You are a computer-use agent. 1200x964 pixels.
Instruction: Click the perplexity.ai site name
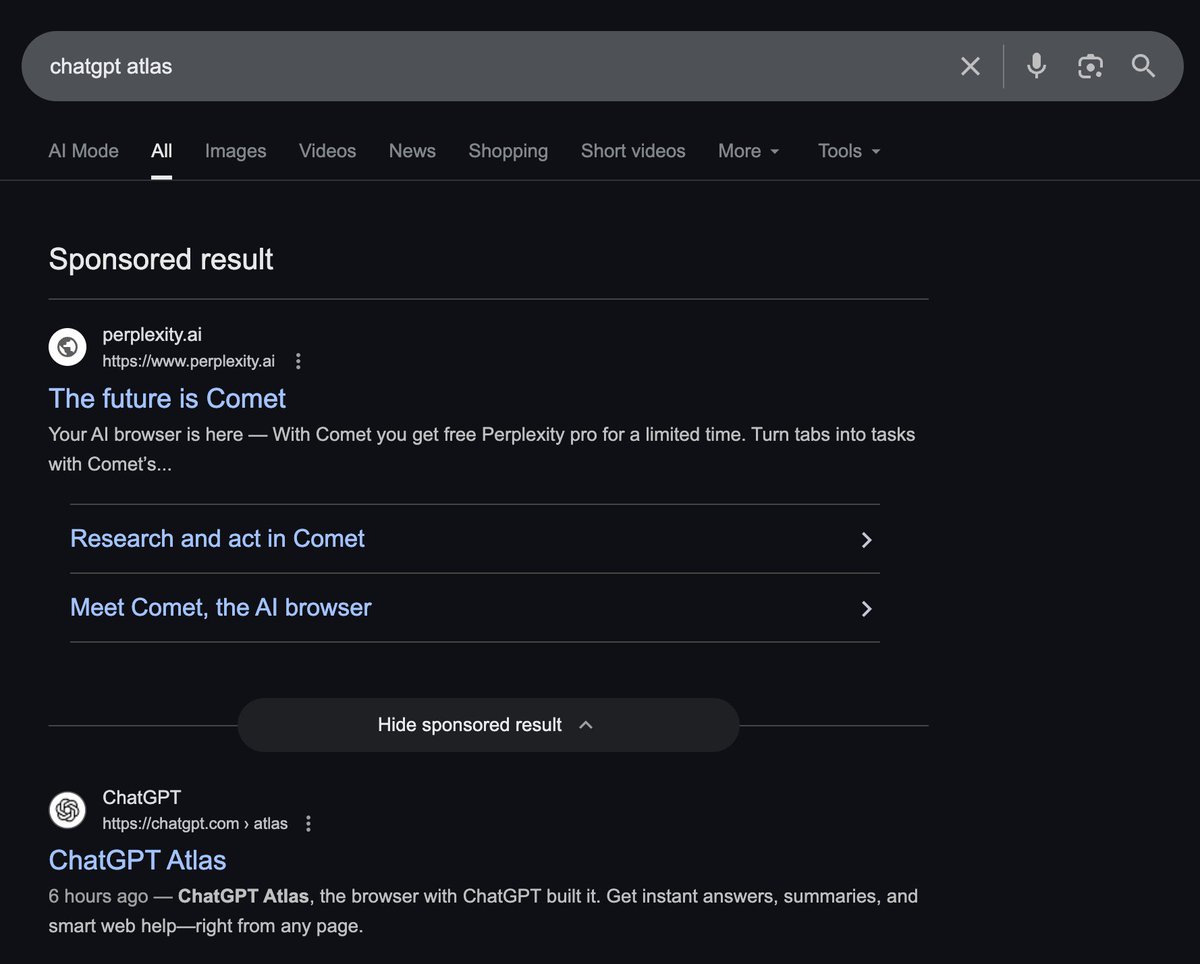pos(152,335)
